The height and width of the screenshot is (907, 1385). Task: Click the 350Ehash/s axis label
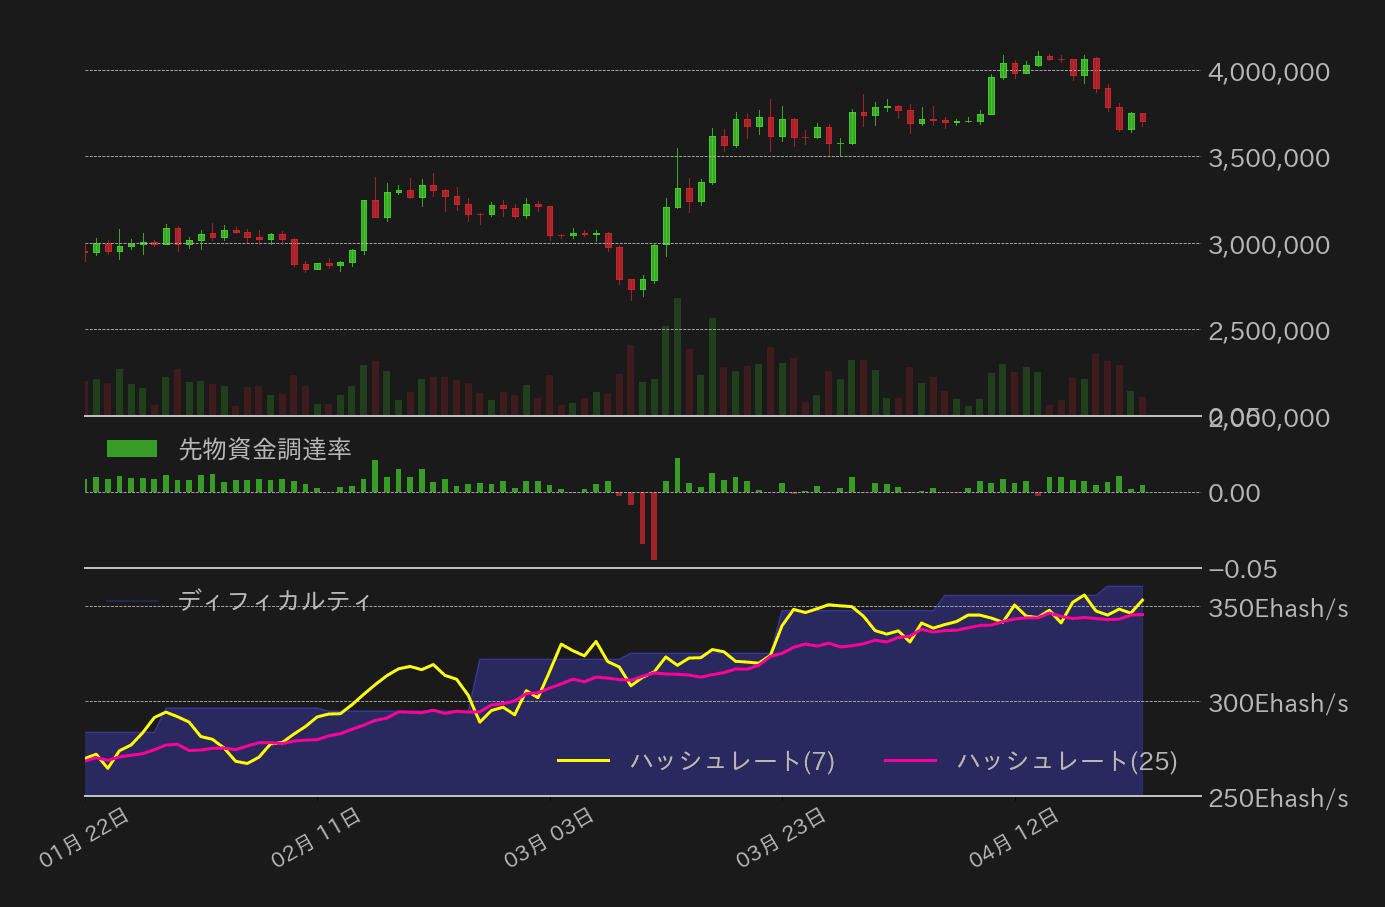1278,607
